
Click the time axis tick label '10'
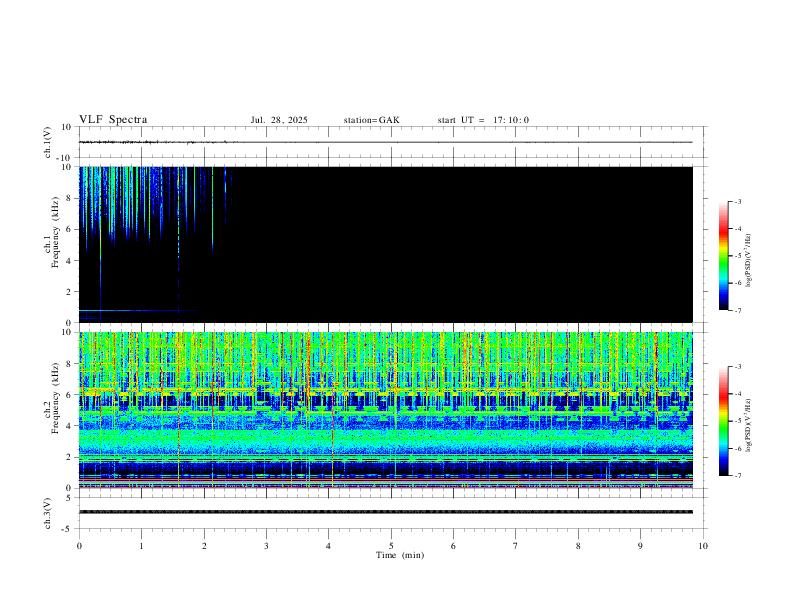pos(703,546)
